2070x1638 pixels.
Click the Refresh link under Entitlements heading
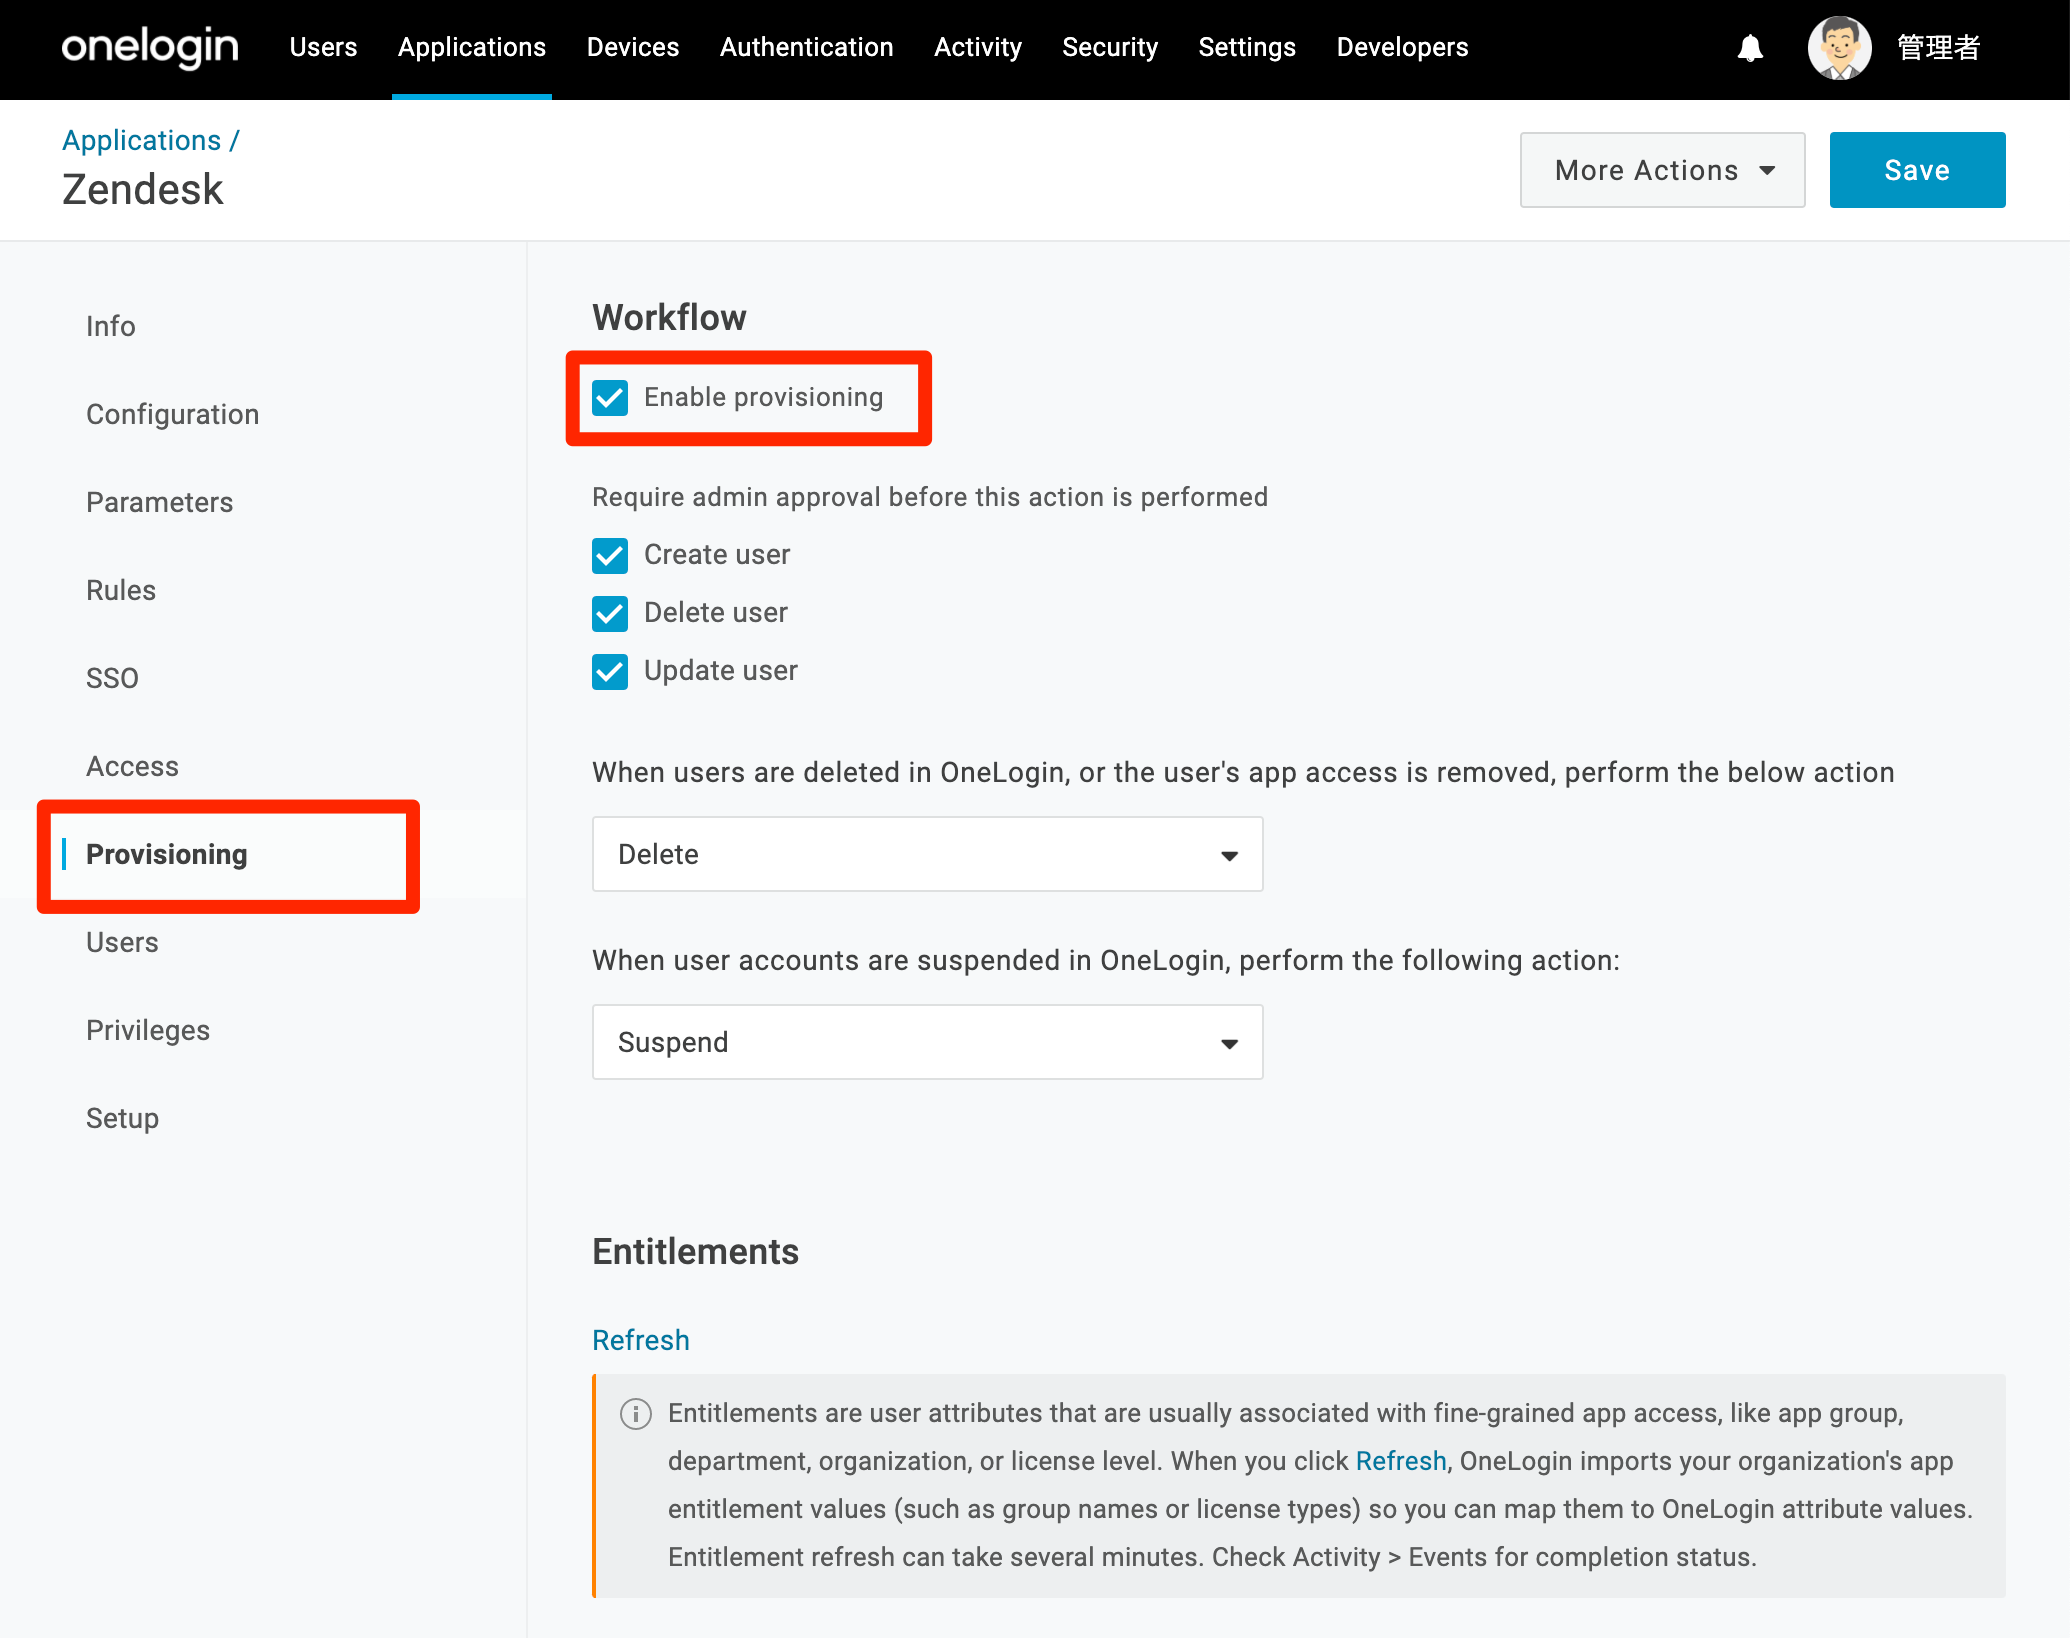(641, 1340)
